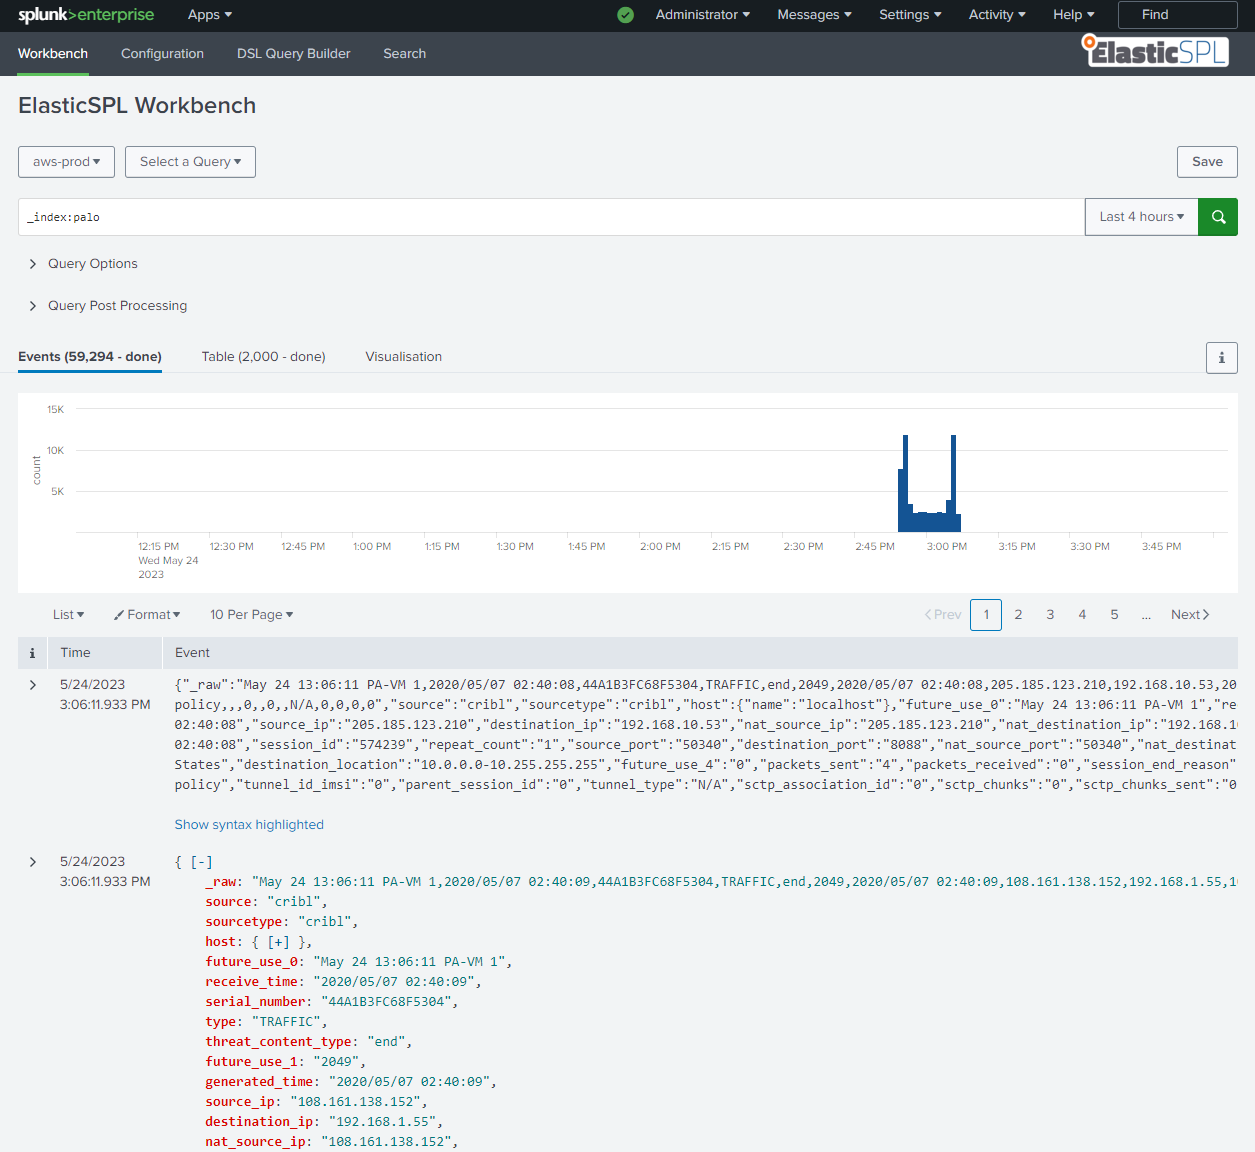Image resolution: width=1255 pixels, height=1152 pixels.
Task: Click the ElasticSPL app logo
Action: [x=1155, y=51]
